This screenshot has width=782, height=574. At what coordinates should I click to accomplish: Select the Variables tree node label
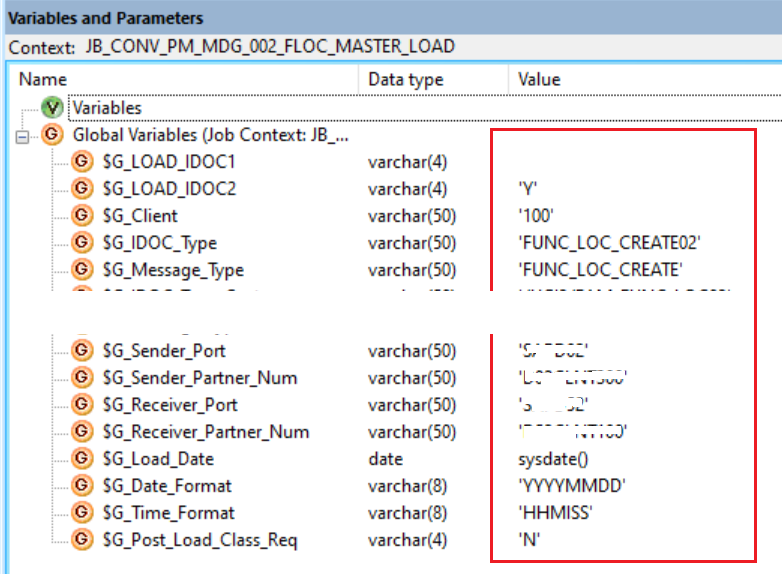click(107, 108)
